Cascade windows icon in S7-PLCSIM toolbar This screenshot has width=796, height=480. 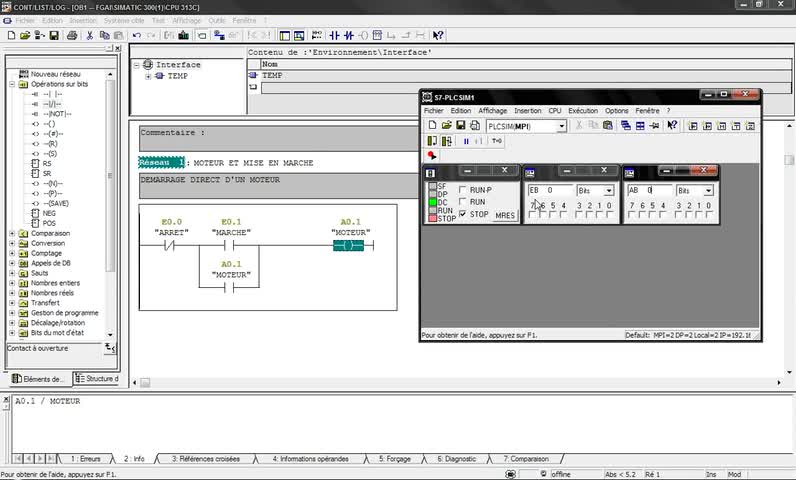[x=626, y=125]
